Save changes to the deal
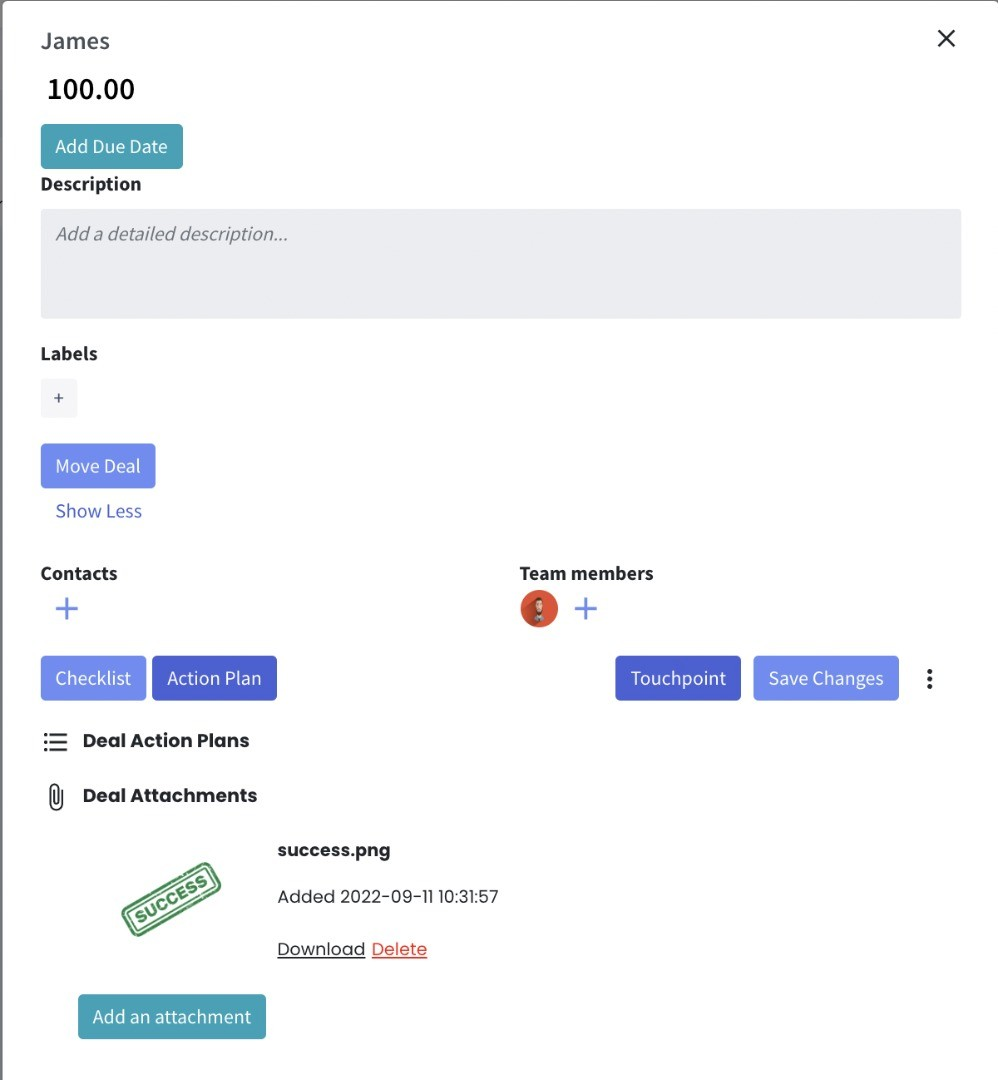This screenshot has height=1080, width=998. 825,678
